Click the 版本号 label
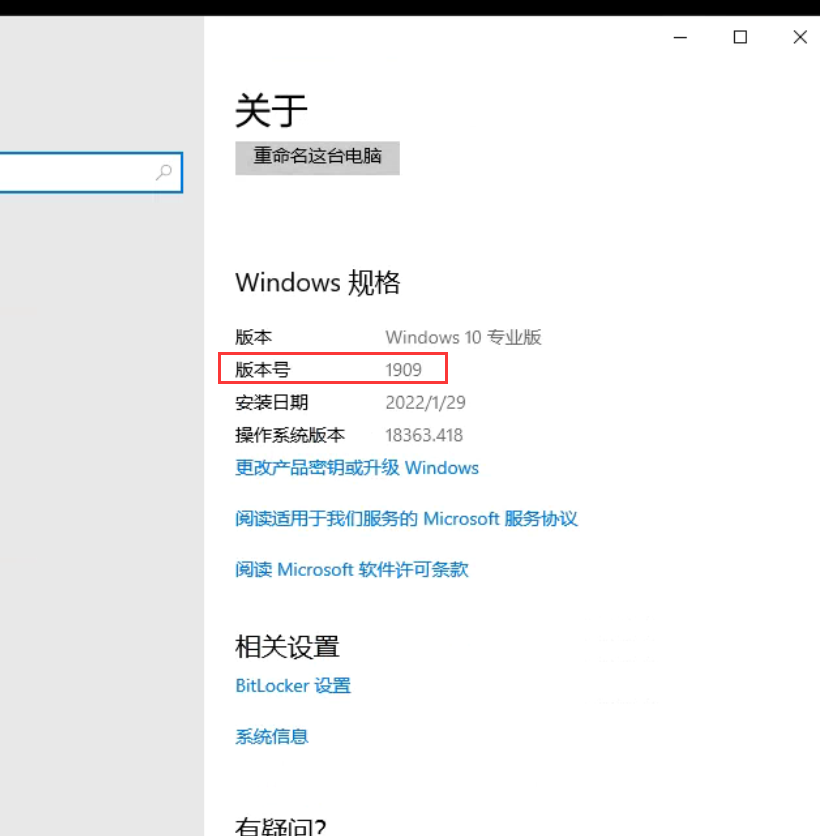This screenshot has height=836, width=820. click(x=262, y=369)
